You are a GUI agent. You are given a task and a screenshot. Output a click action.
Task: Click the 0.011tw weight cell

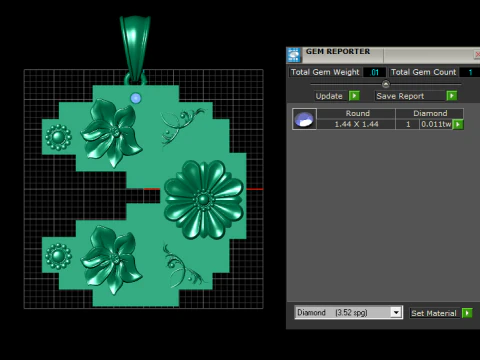(x=436, y=124)
